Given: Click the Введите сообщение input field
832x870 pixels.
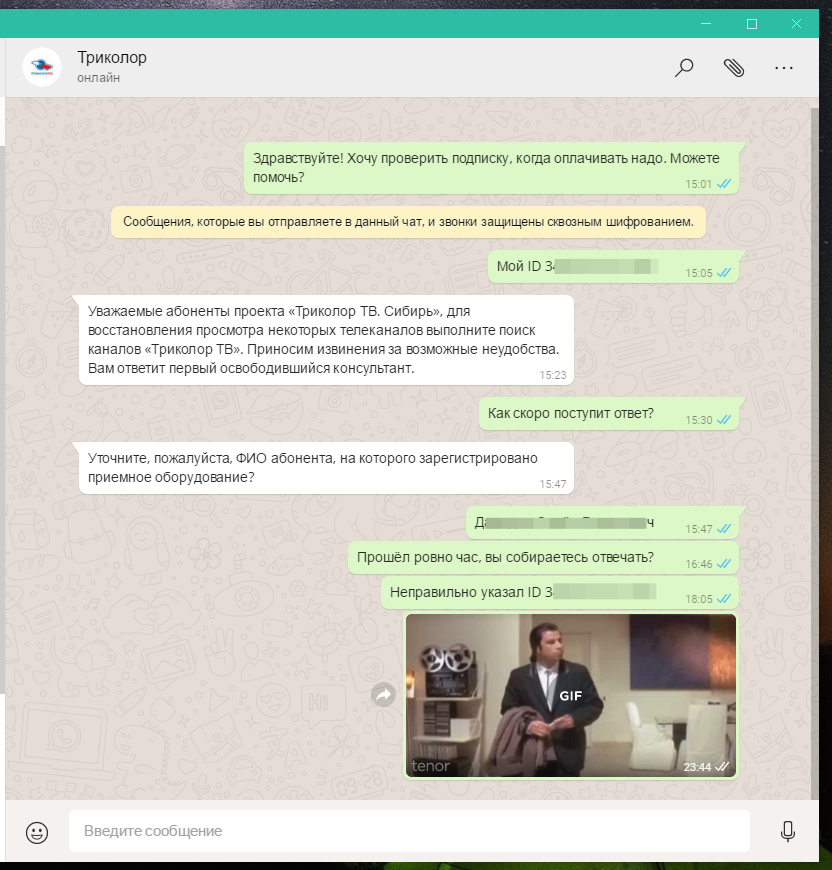Looking at the screenshot, I should 409,831.
